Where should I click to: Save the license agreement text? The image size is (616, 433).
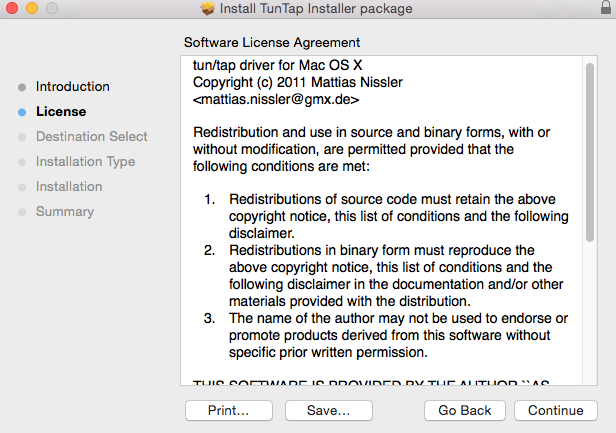328,411
